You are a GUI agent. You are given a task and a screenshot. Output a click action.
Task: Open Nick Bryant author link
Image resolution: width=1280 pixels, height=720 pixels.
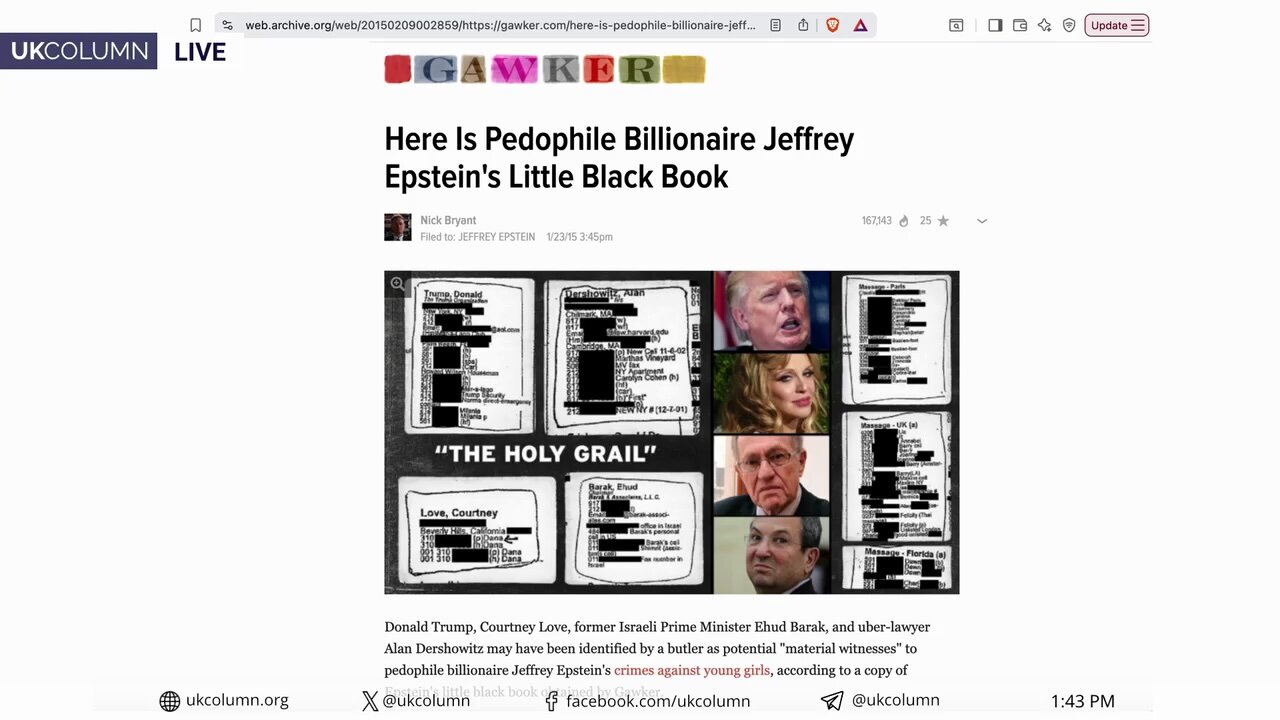(448, 220)
